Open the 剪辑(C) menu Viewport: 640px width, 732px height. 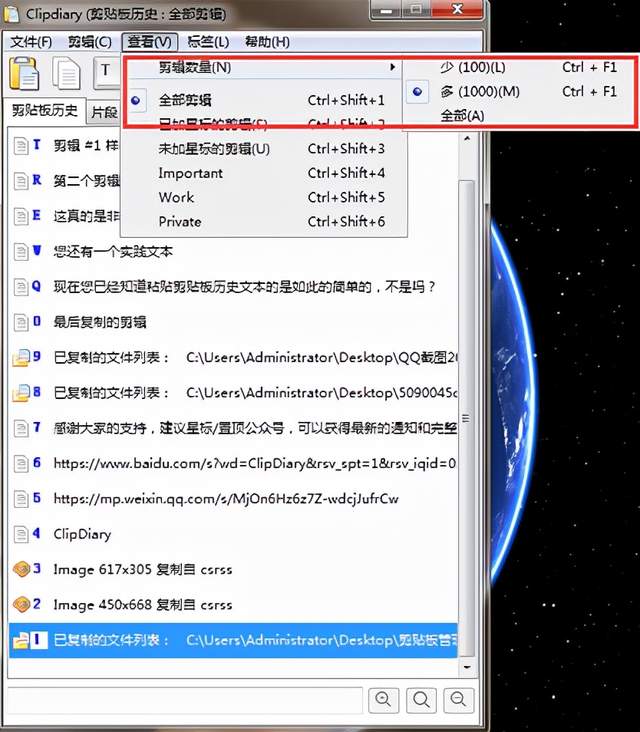[90, 42]
